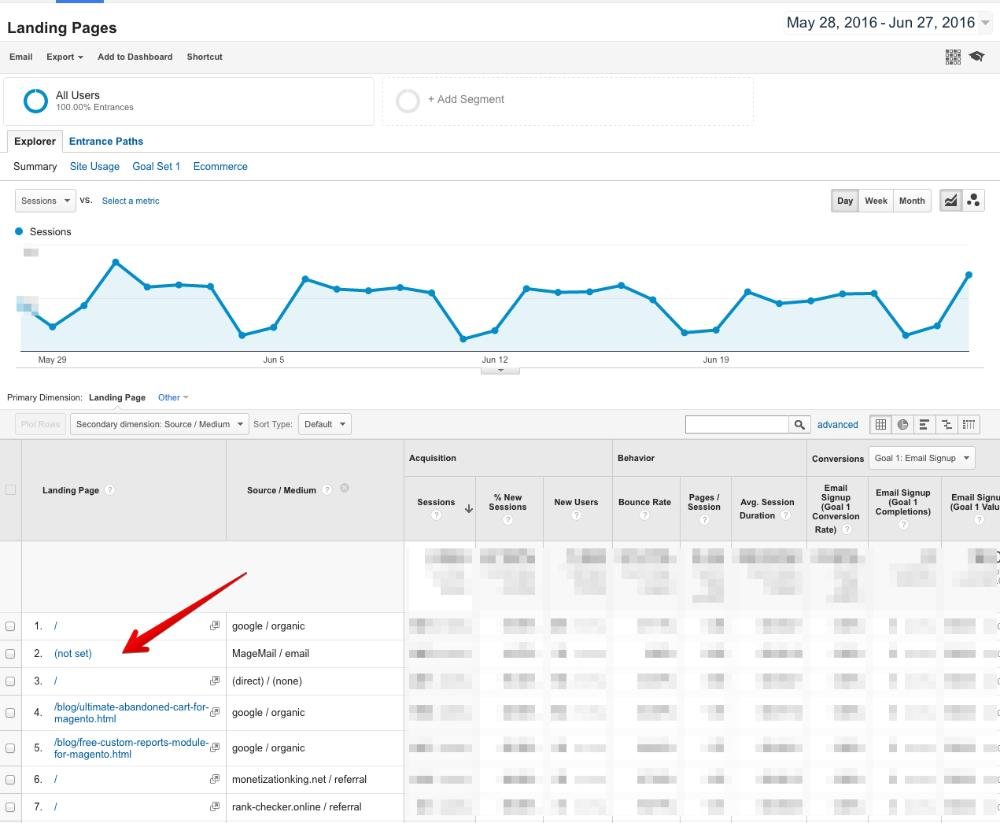Set chart granularity to Week
This screenshot has width=1000, height=823.
click(876, 201)
